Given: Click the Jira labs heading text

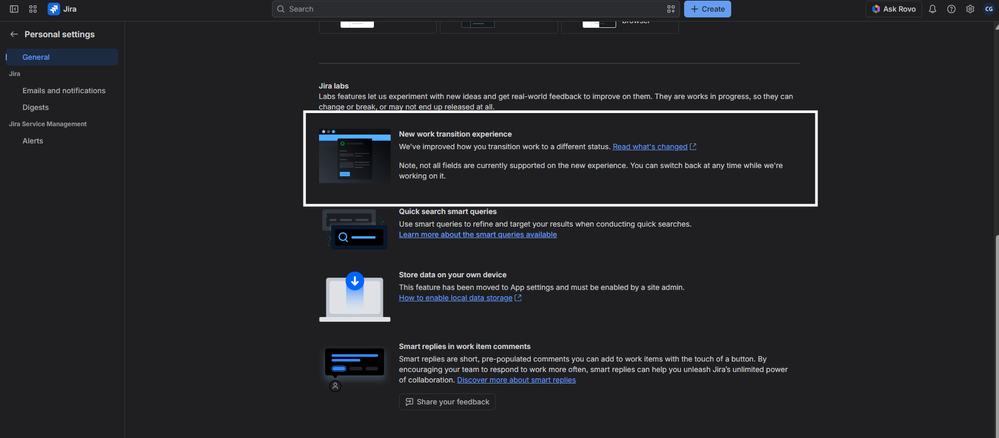Looking at the screenshot, I should coord(334,86).
